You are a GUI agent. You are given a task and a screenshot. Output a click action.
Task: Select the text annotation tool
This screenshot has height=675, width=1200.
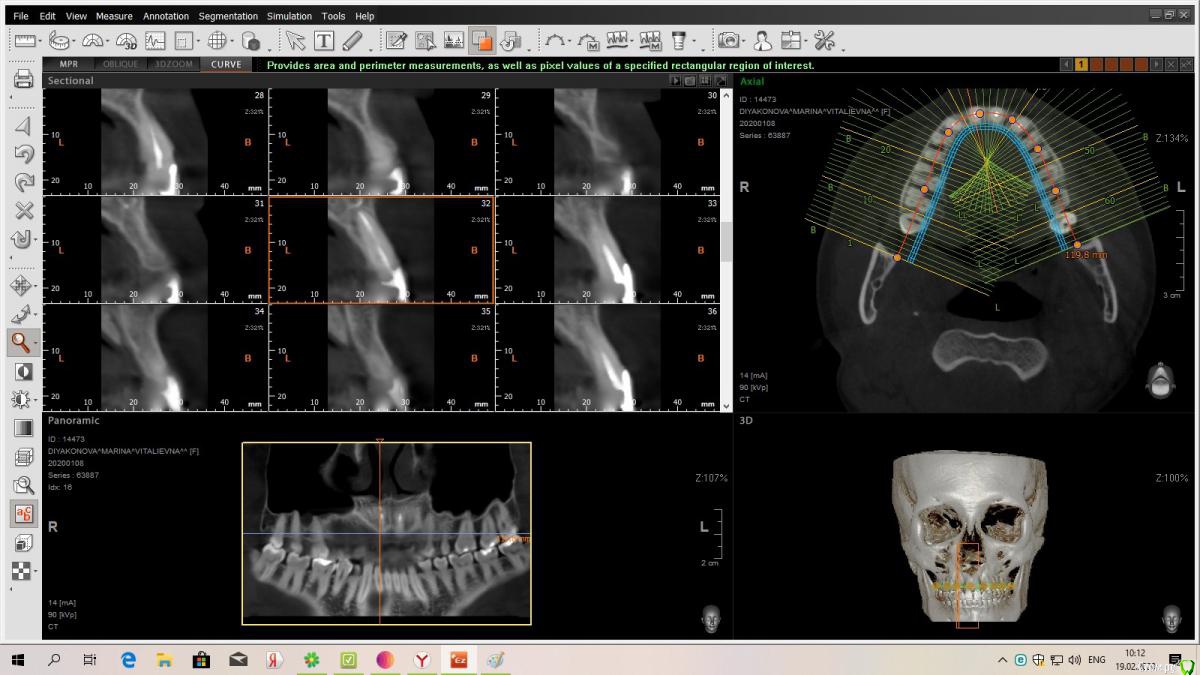coord(324,41)
